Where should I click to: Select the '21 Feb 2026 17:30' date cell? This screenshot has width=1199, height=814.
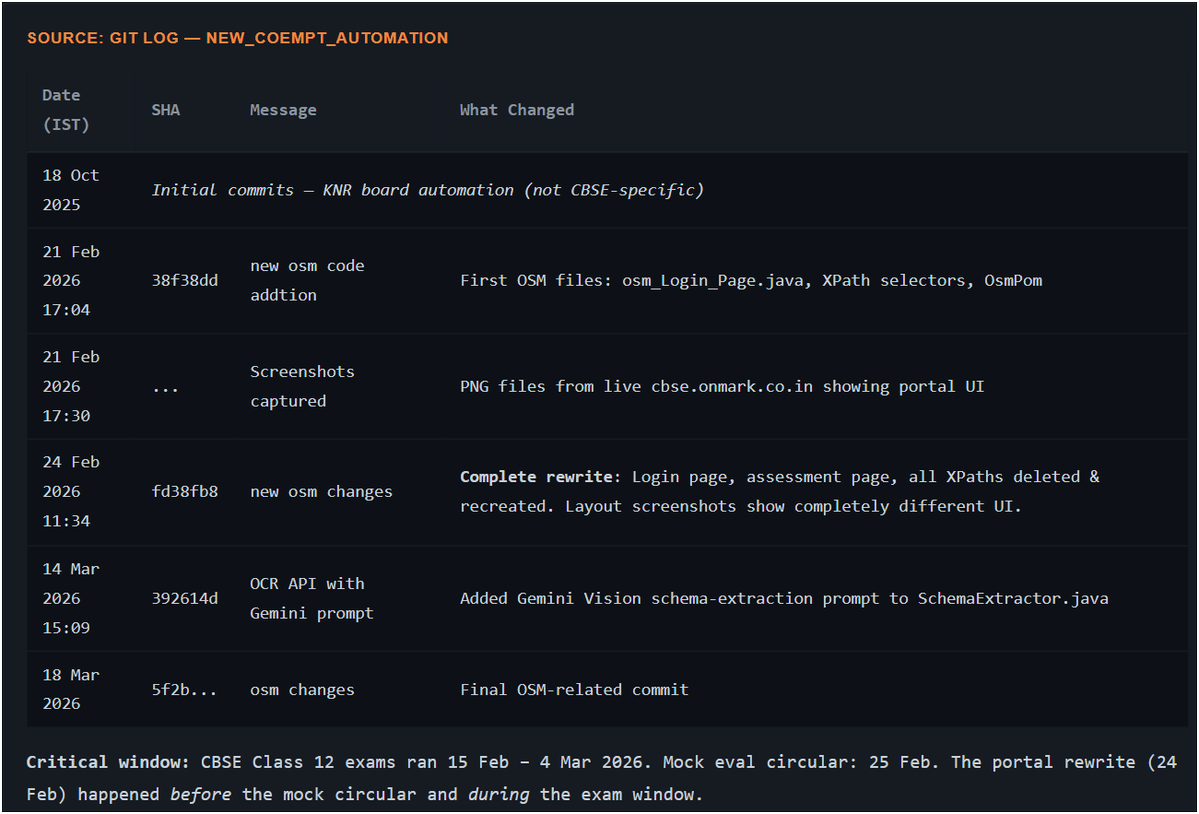(70, 386)
